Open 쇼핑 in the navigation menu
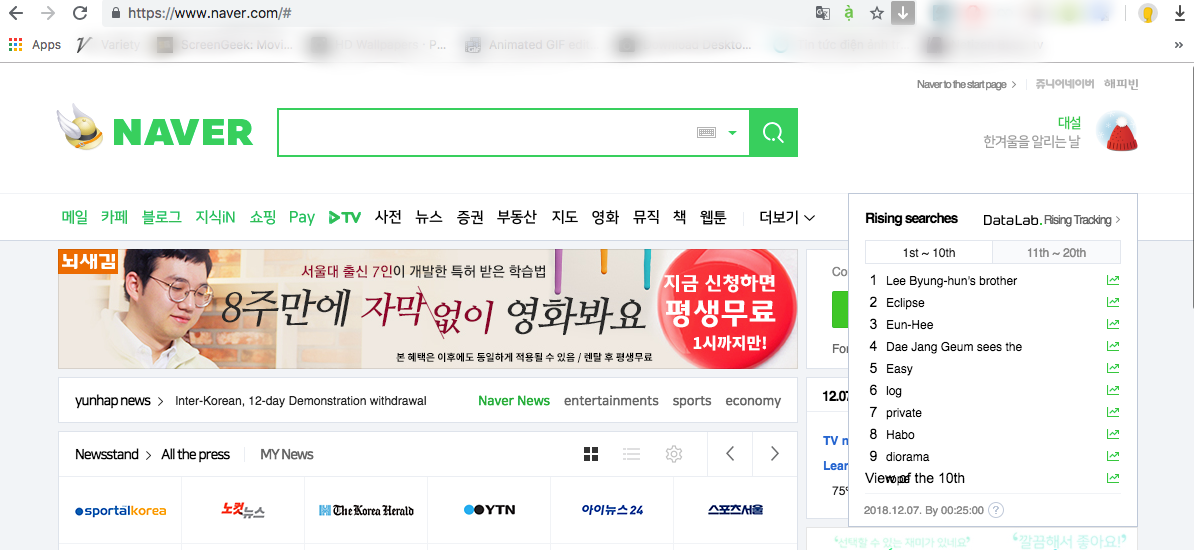The image size is (1194, 550). [x=263, y=217]
